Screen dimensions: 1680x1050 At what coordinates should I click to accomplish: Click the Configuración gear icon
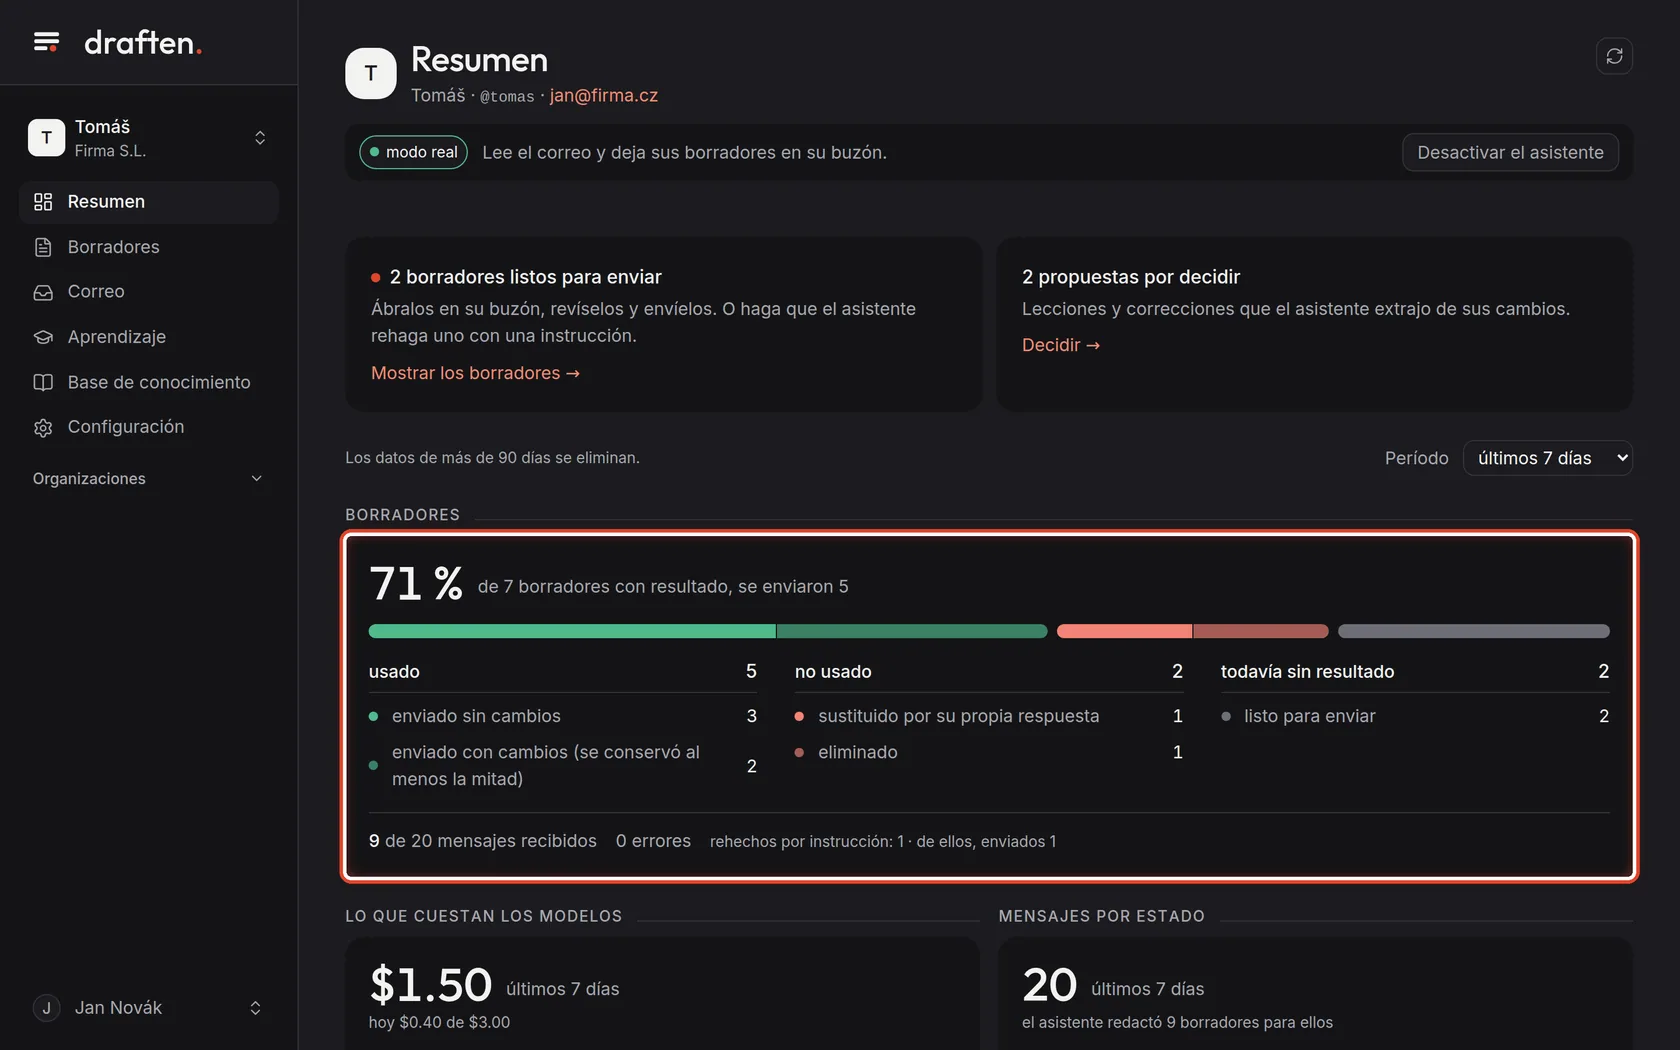pyautogui.click(x=43, y=427)
